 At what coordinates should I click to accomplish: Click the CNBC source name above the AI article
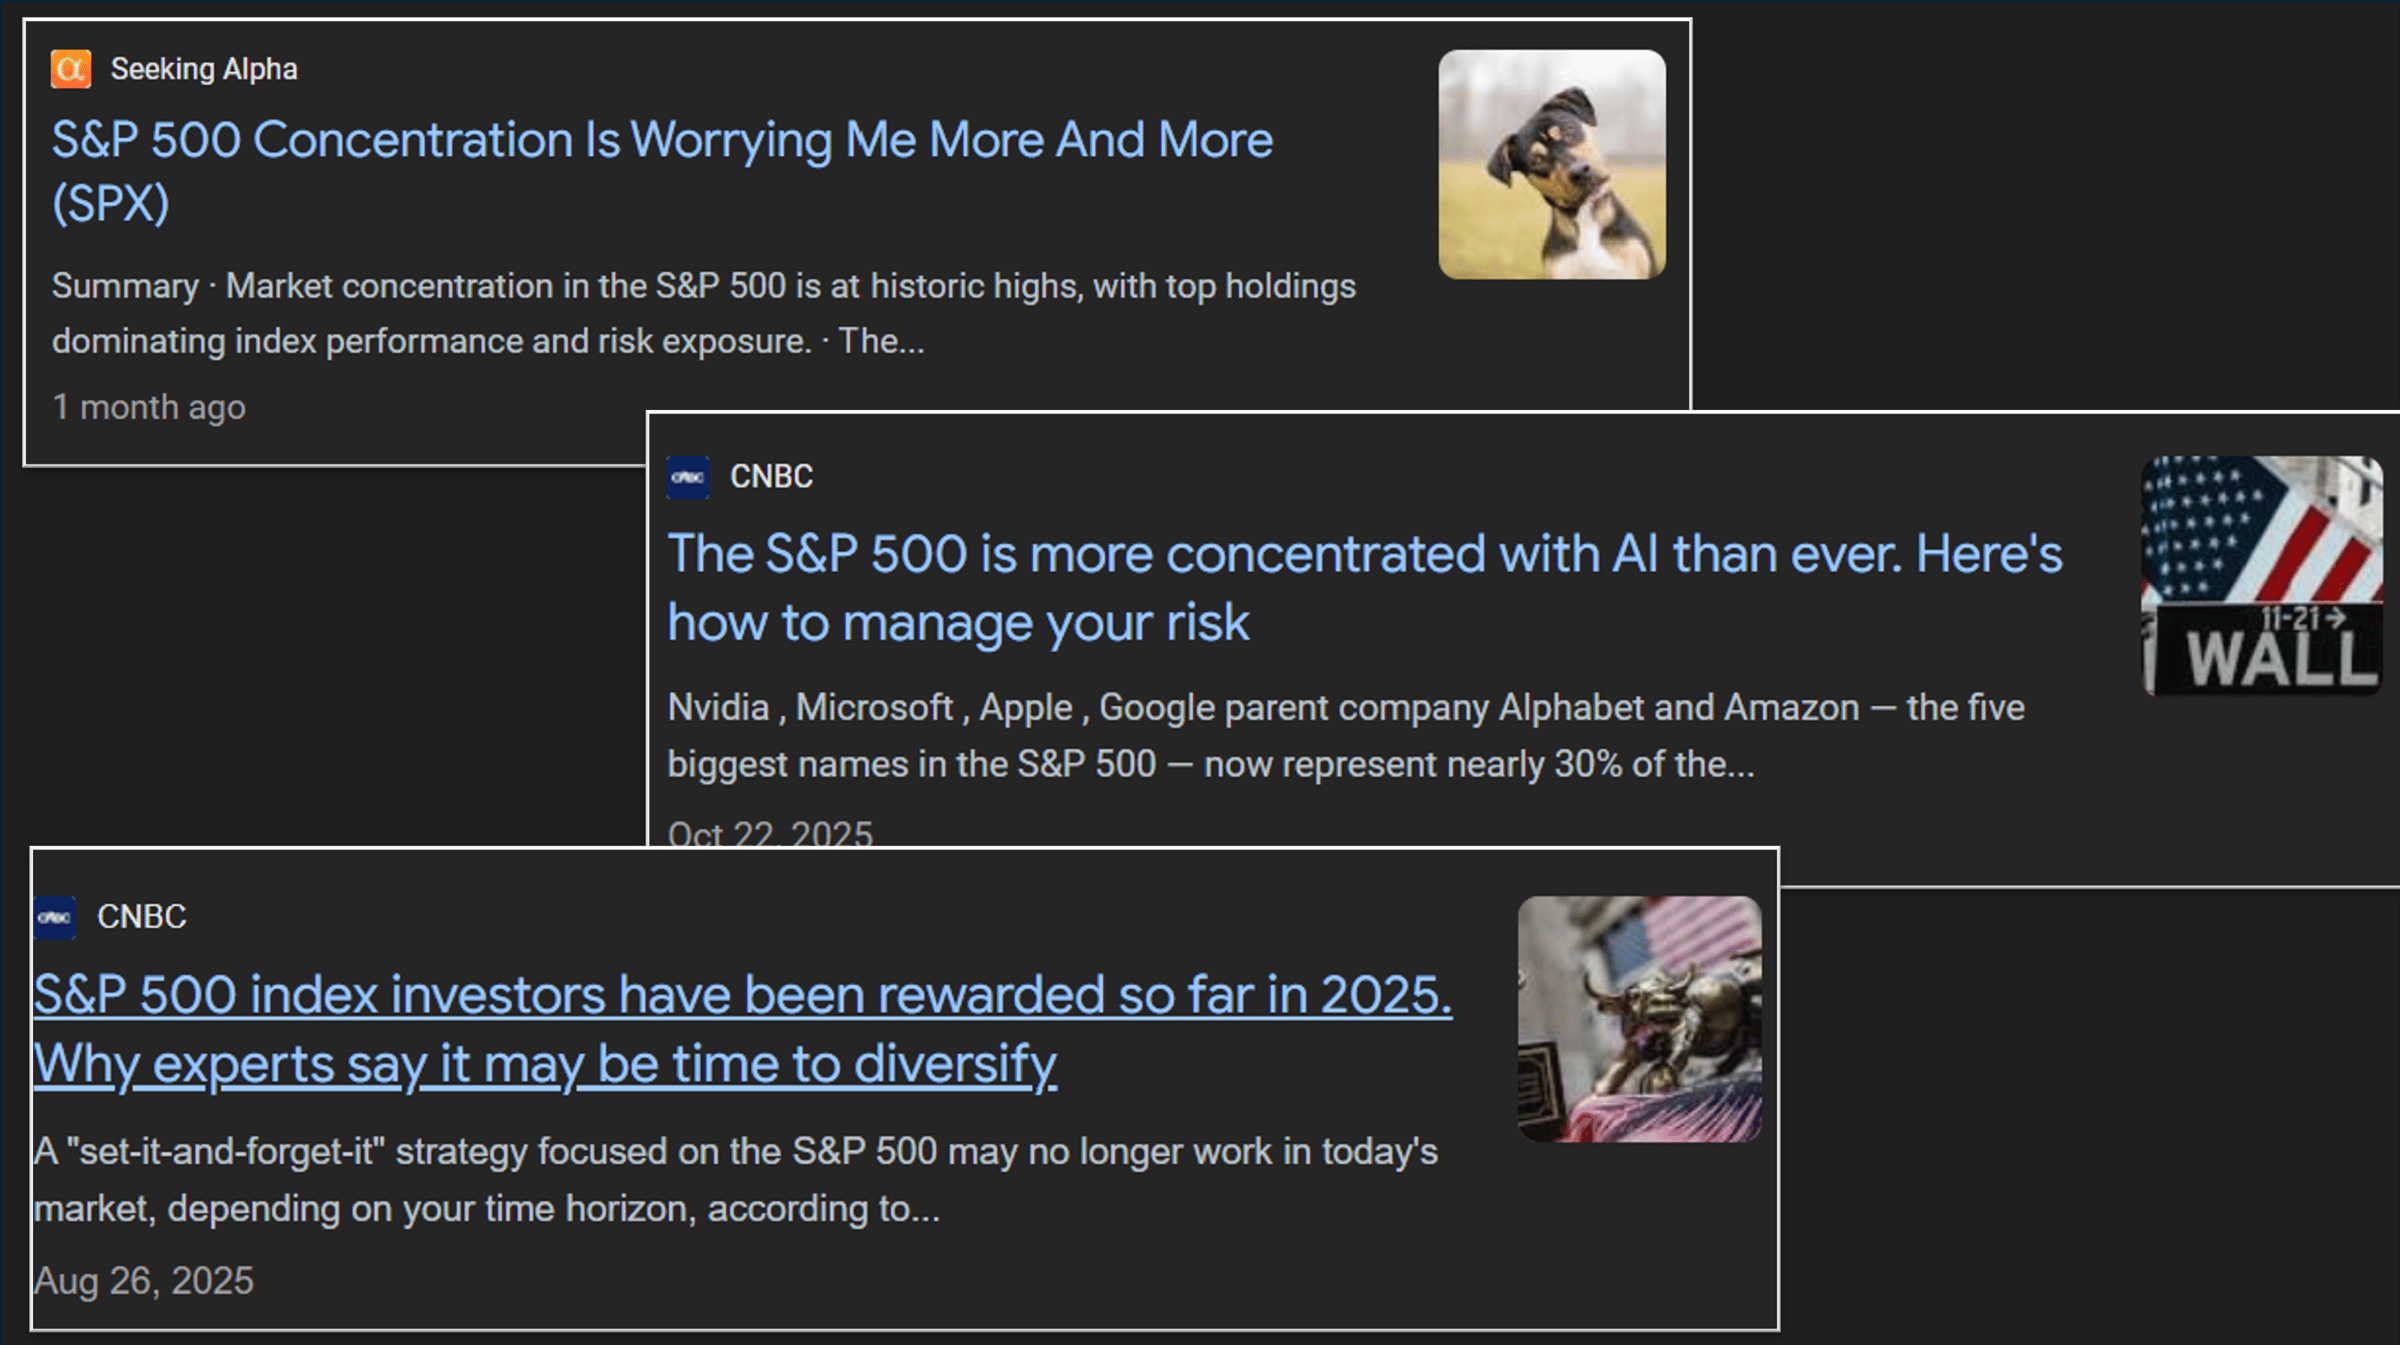click(x=771, y=477)
